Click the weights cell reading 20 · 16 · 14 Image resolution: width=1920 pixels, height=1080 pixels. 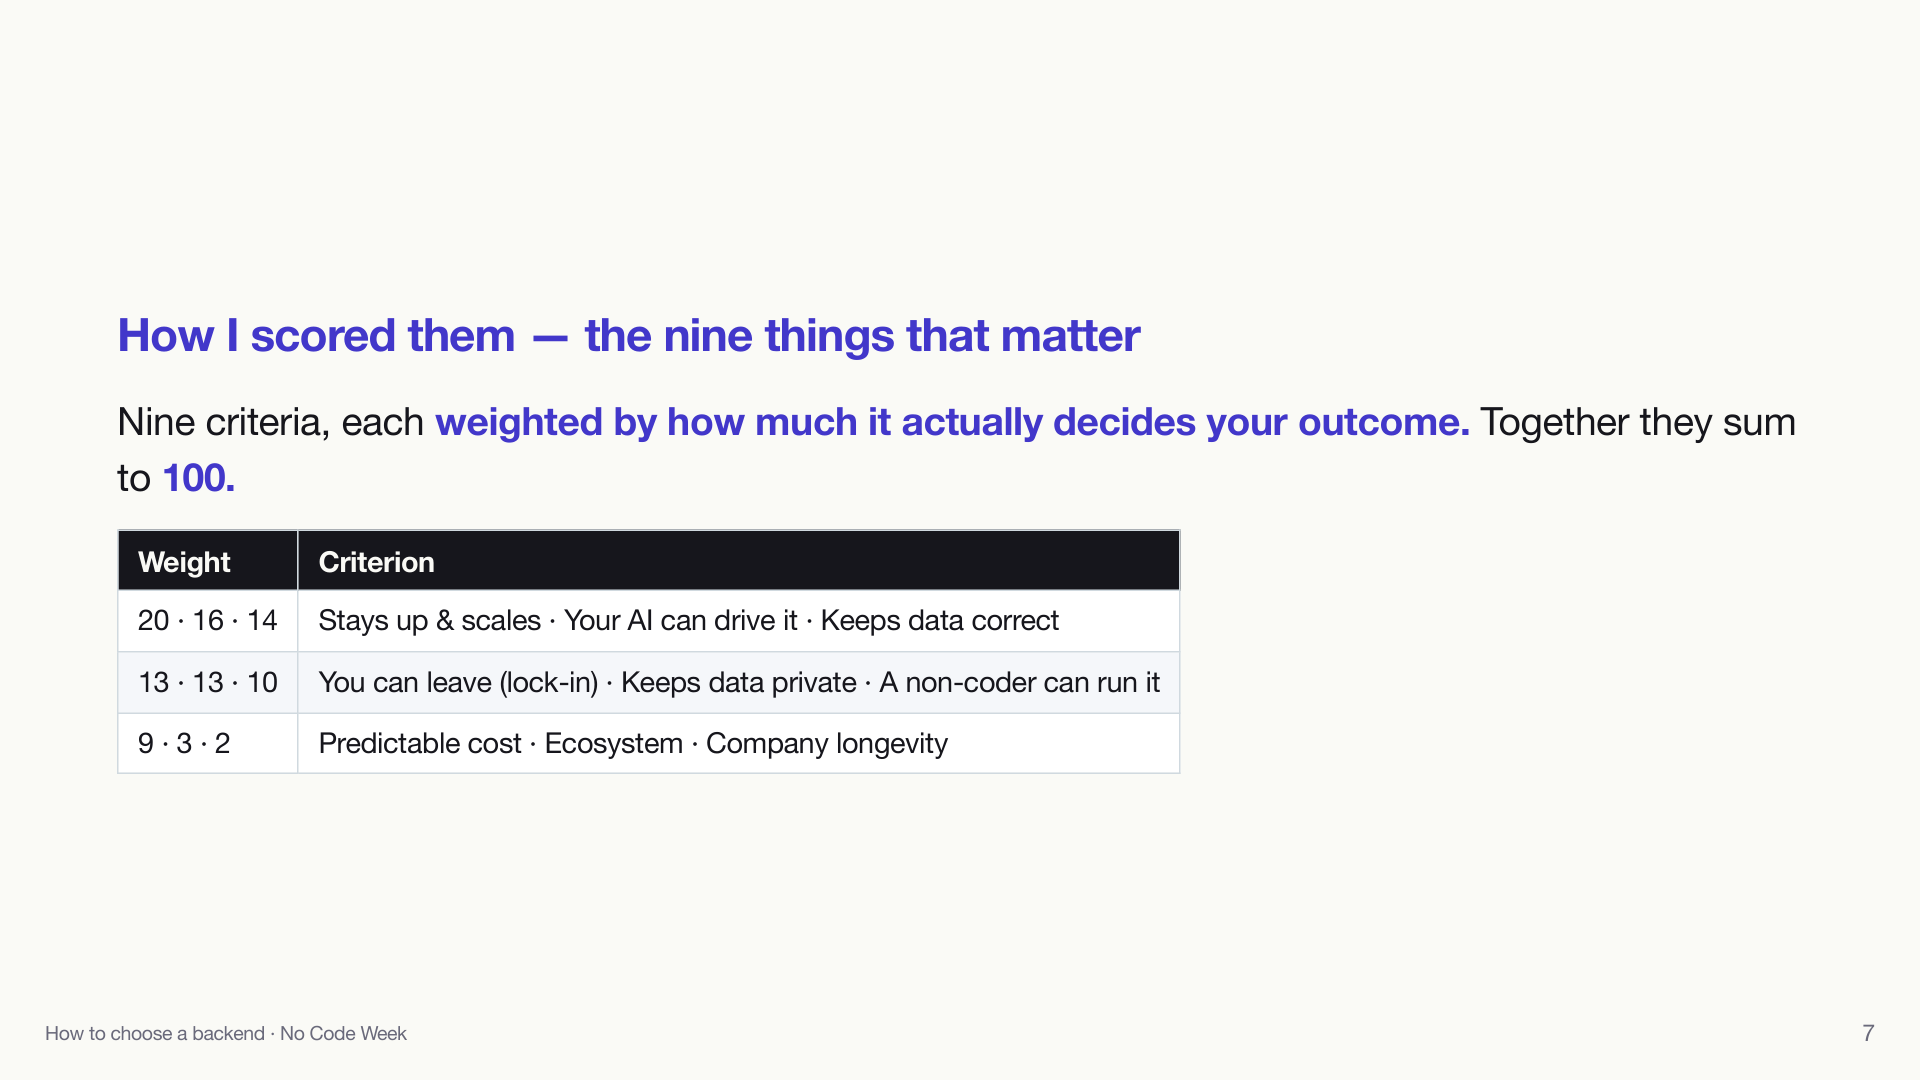click(208, 621)
